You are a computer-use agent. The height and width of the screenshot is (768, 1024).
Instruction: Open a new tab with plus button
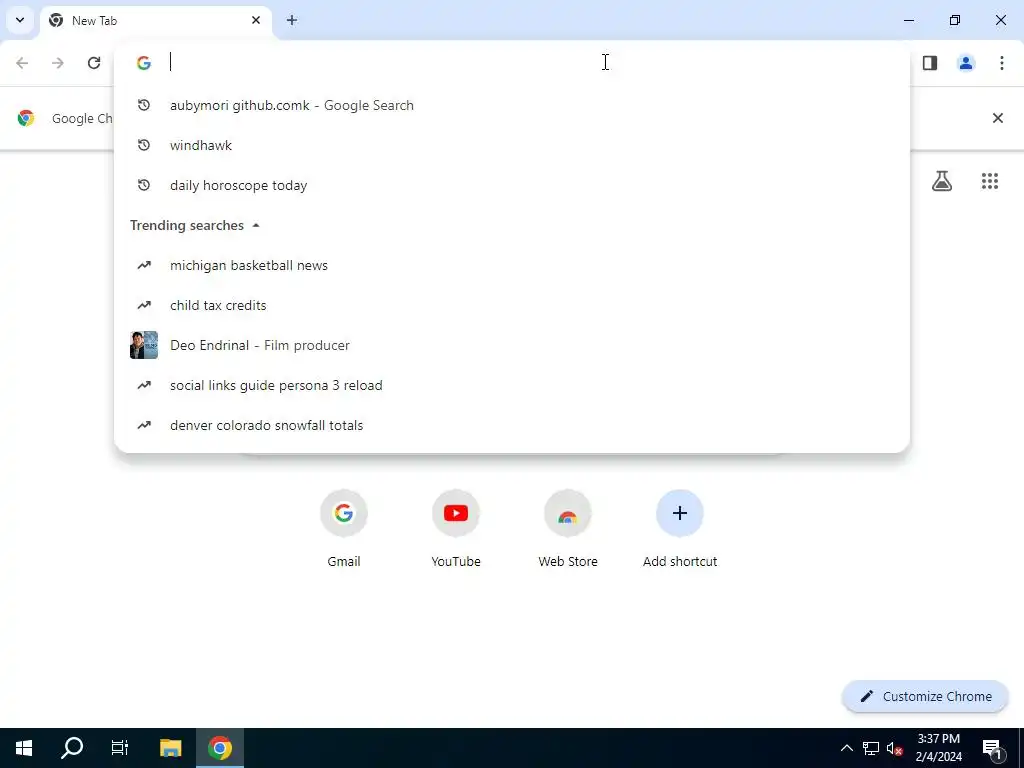[x=292, y=20]
